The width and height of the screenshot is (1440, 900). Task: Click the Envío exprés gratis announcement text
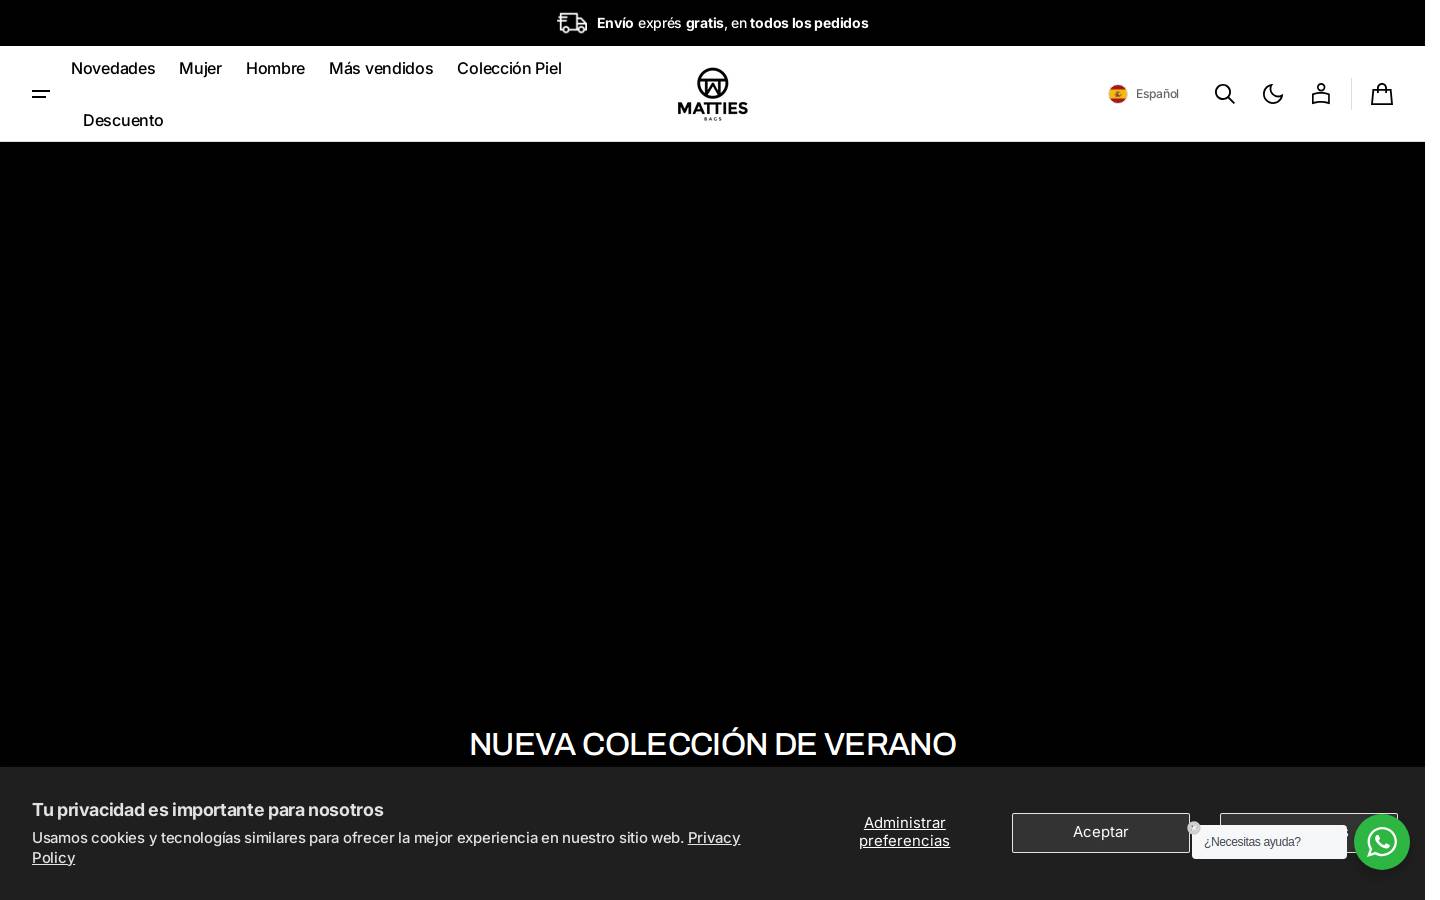(732, 23)
